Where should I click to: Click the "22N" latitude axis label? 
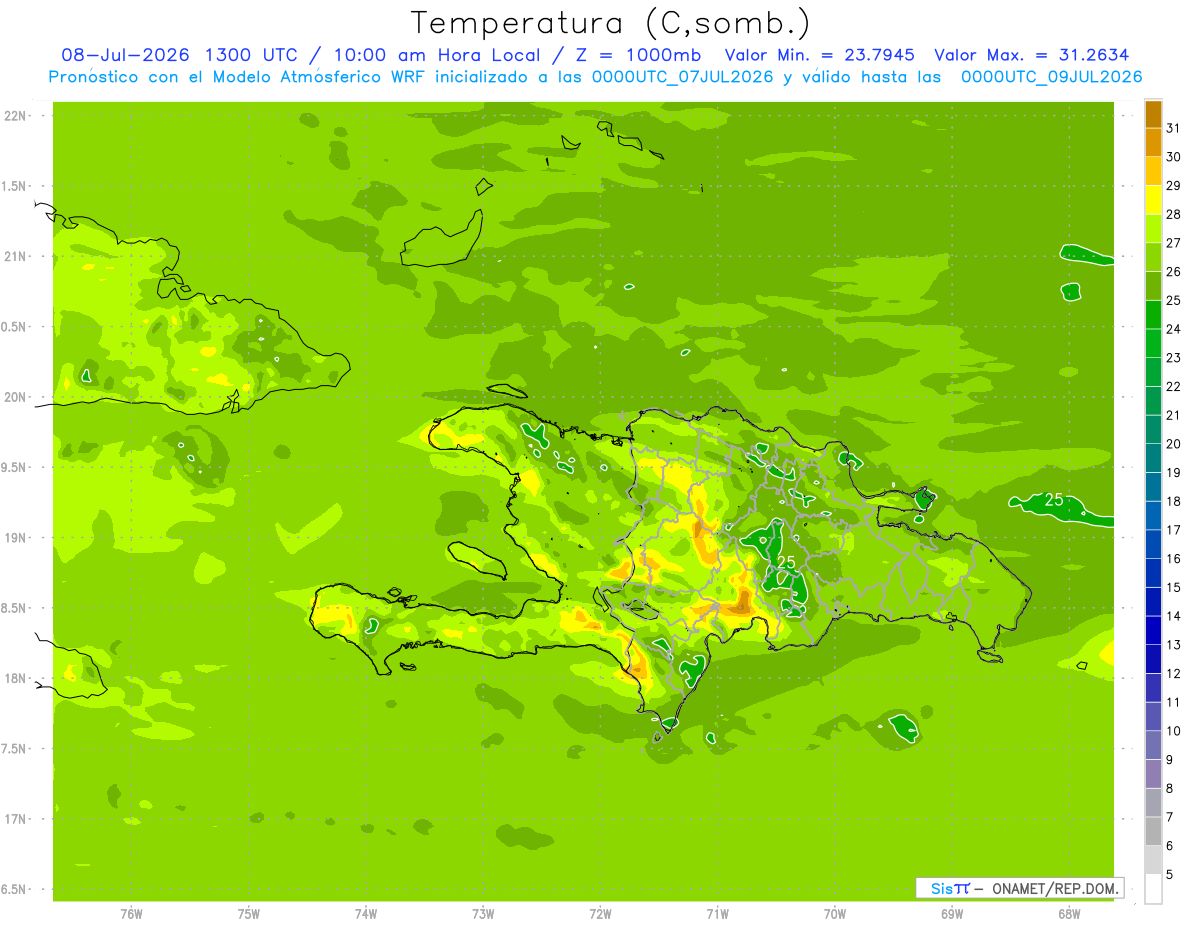(15, 116)
